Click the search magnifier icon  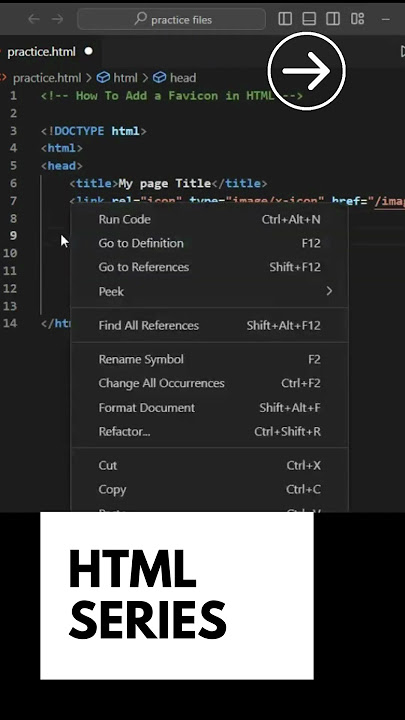pyautogui.click(x=140, y=19)
